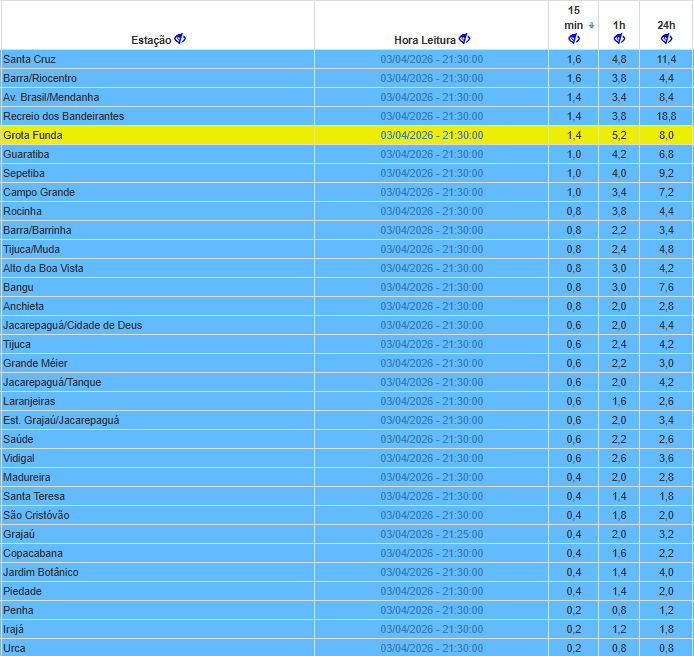This screenshot has width=694, height=656.
Task: Click Tijuca/Muda 24h value 4,8
Action: (666, 250)
